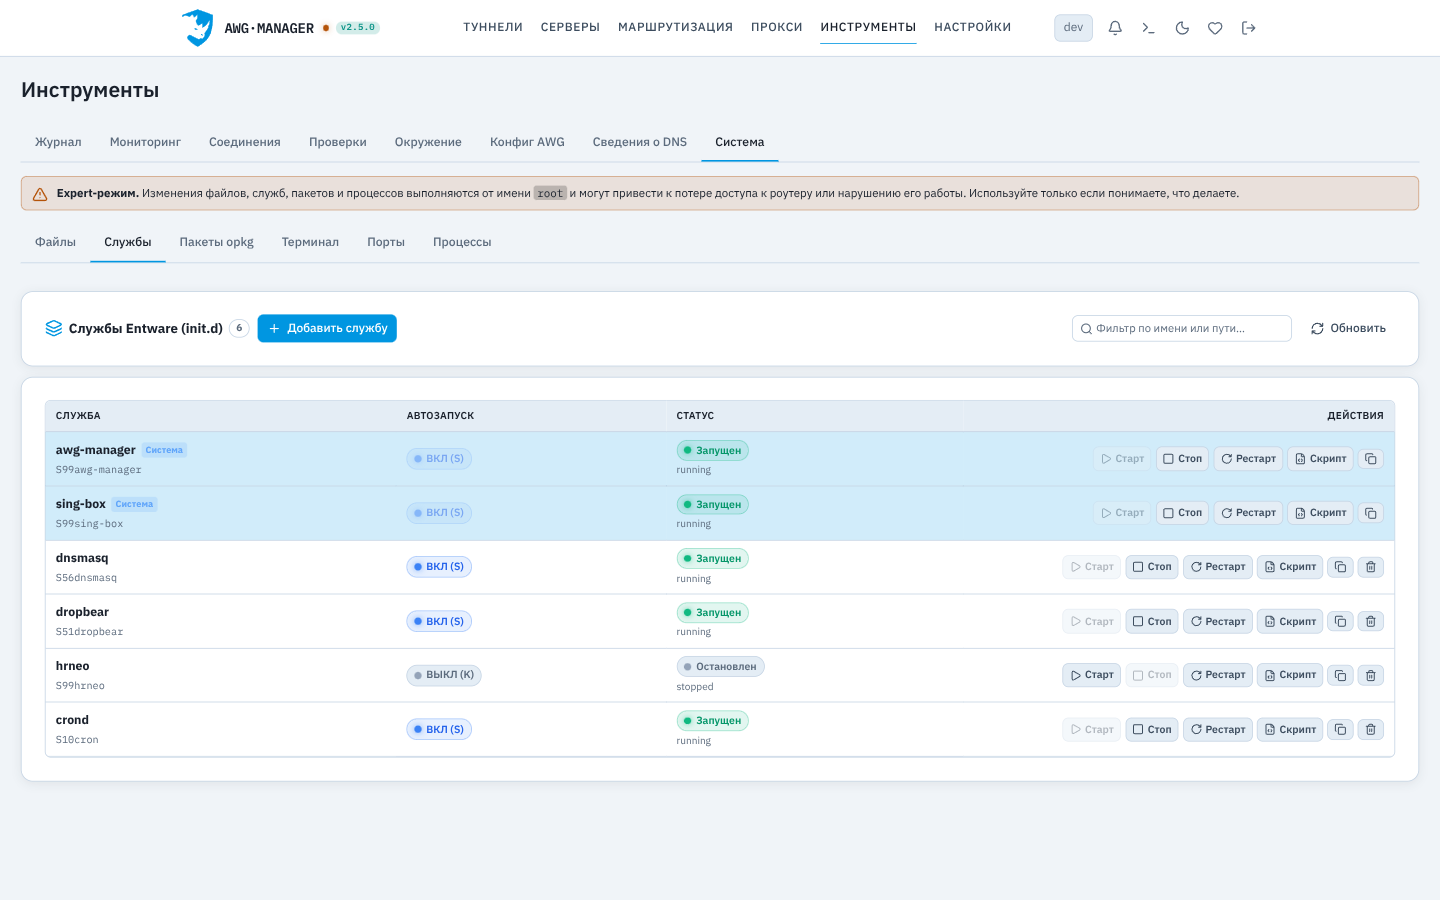The width and height of the screenshot is (1440, 900).
Task: Delete the hrneo service with trash icon
Action: 1371,675
